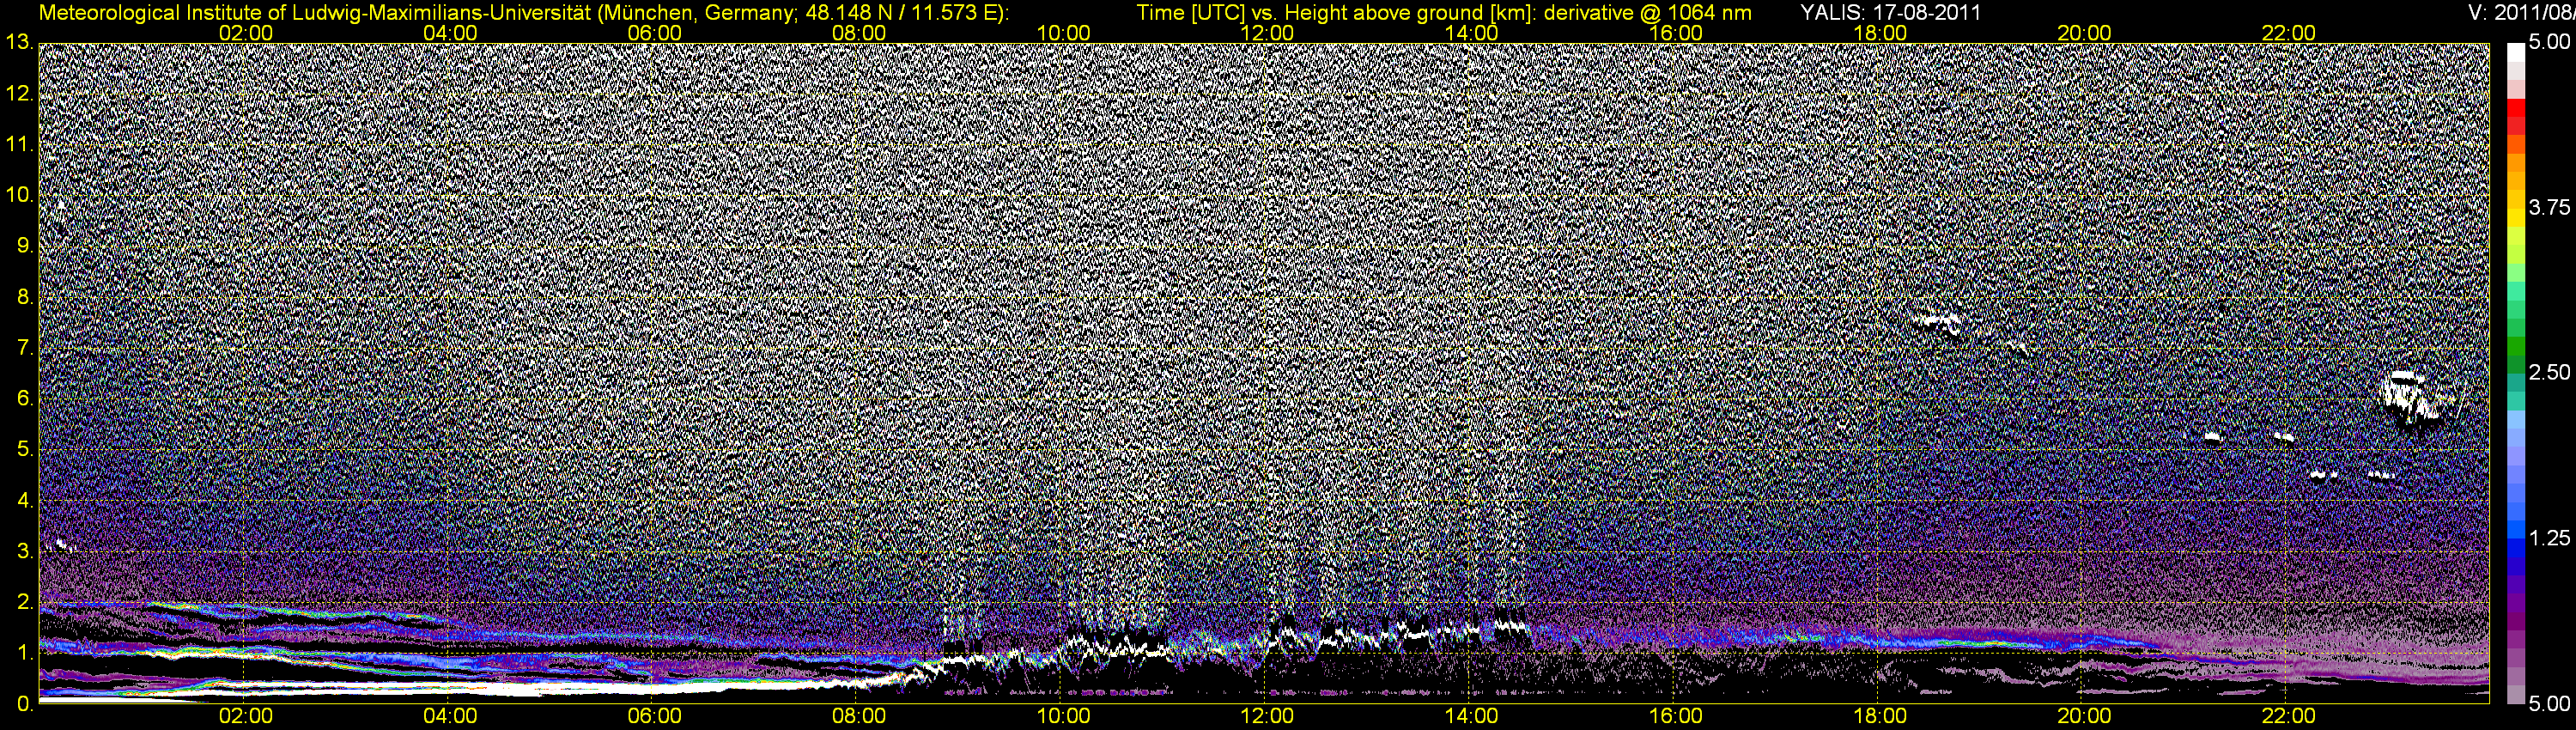Image resolution: width=2576 pixels, height=730 pixels.
Task: Click the 08:00 label on the lower time axis
Action: click(859, 716)
